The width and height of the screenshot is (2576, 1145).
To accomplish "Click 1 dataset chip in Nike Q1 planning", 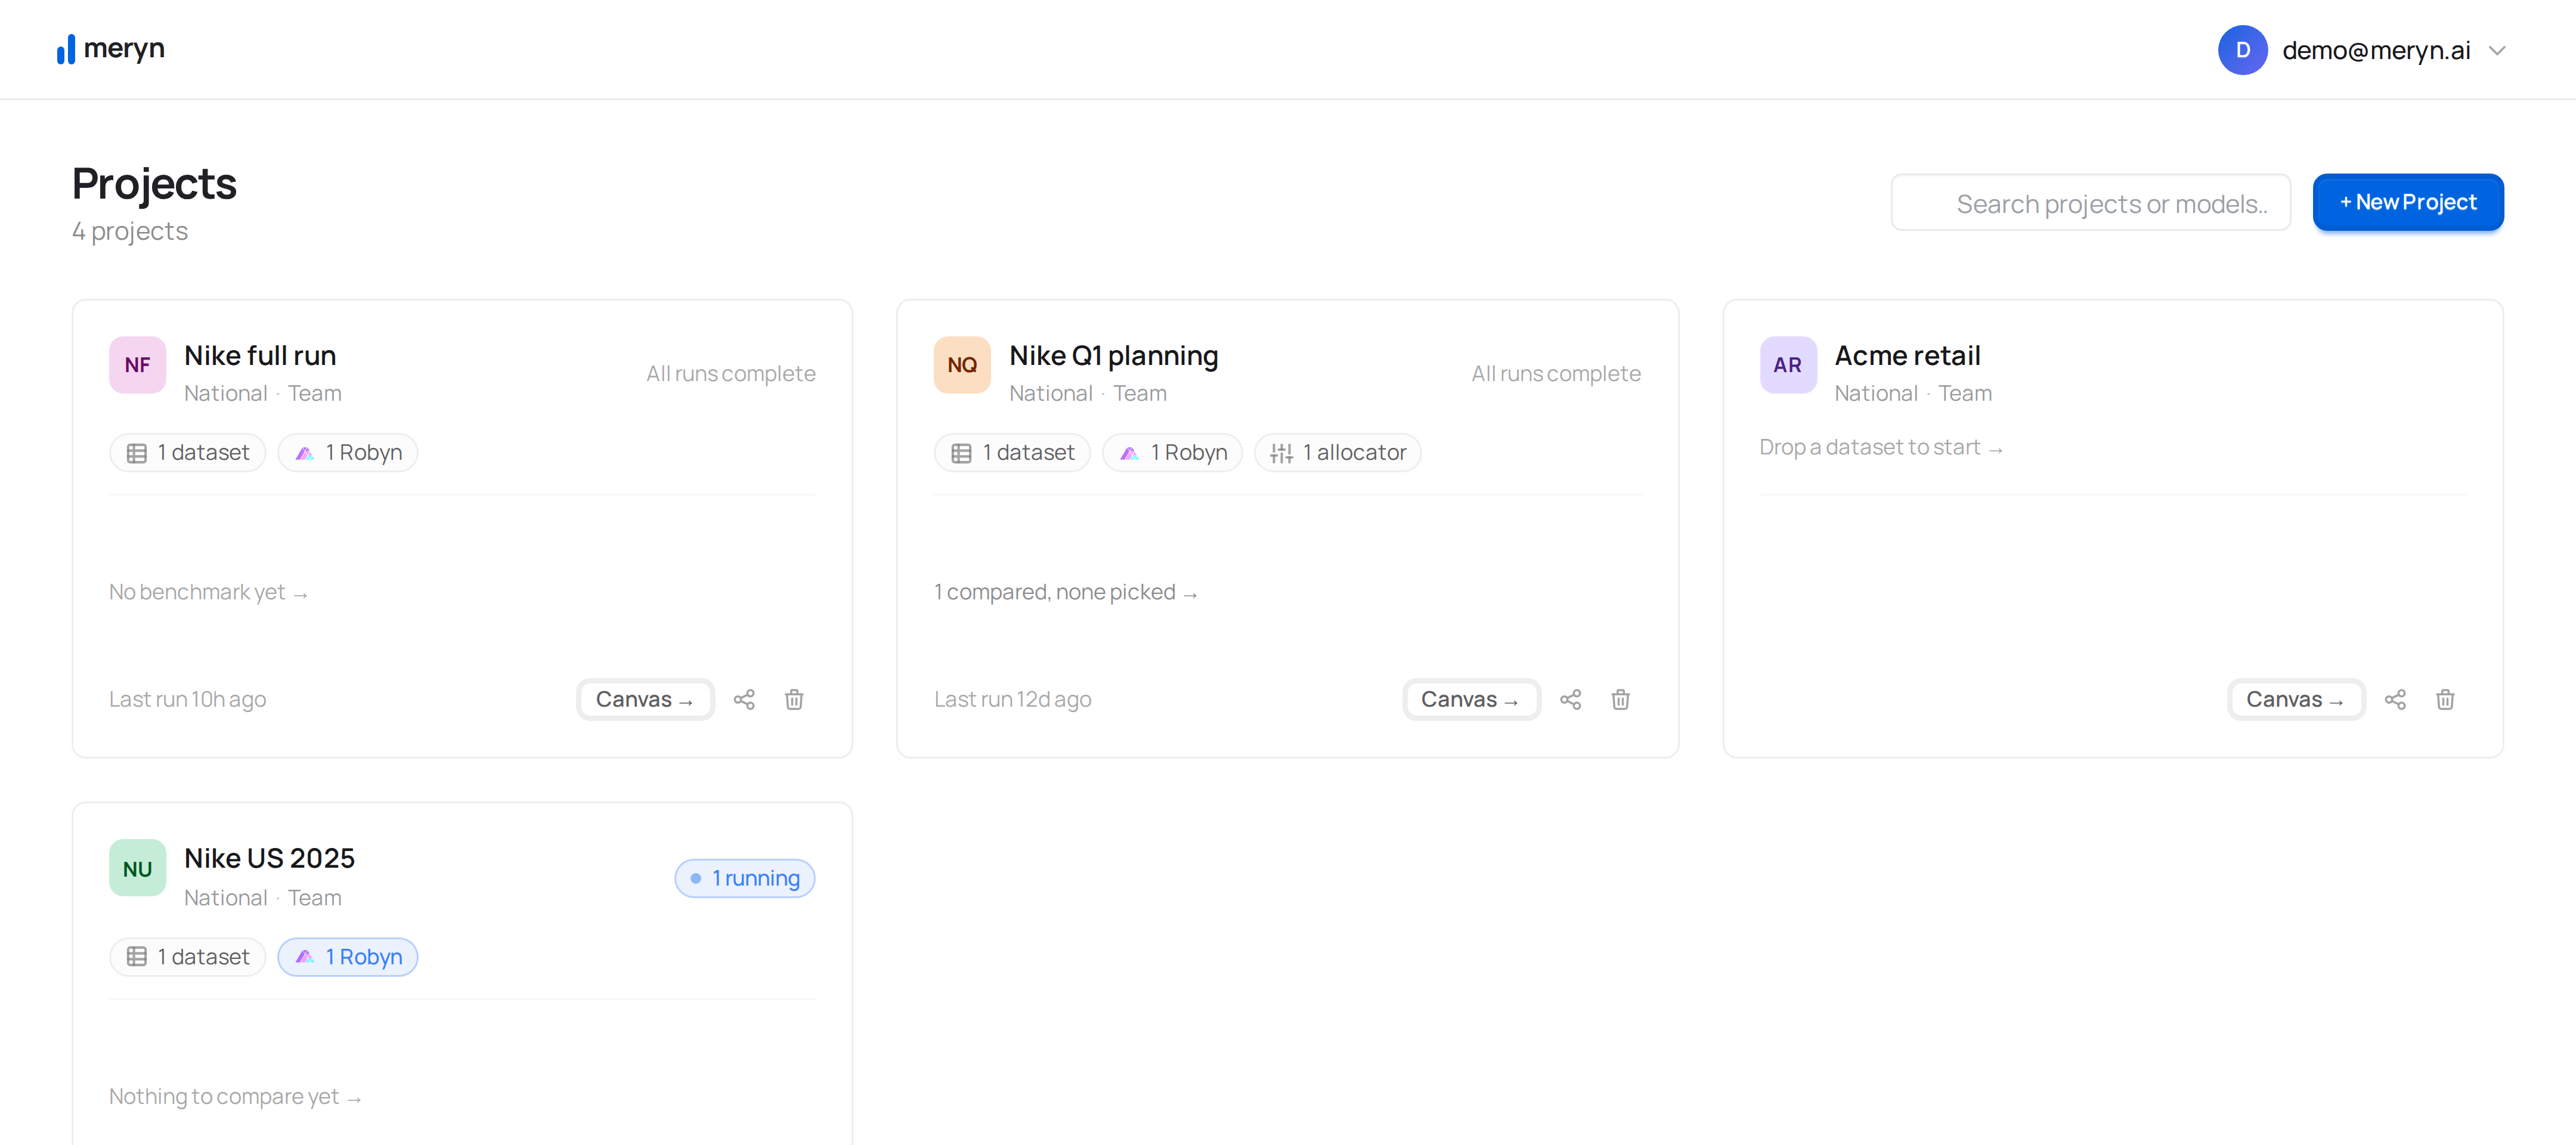I will pos(1012,452).
